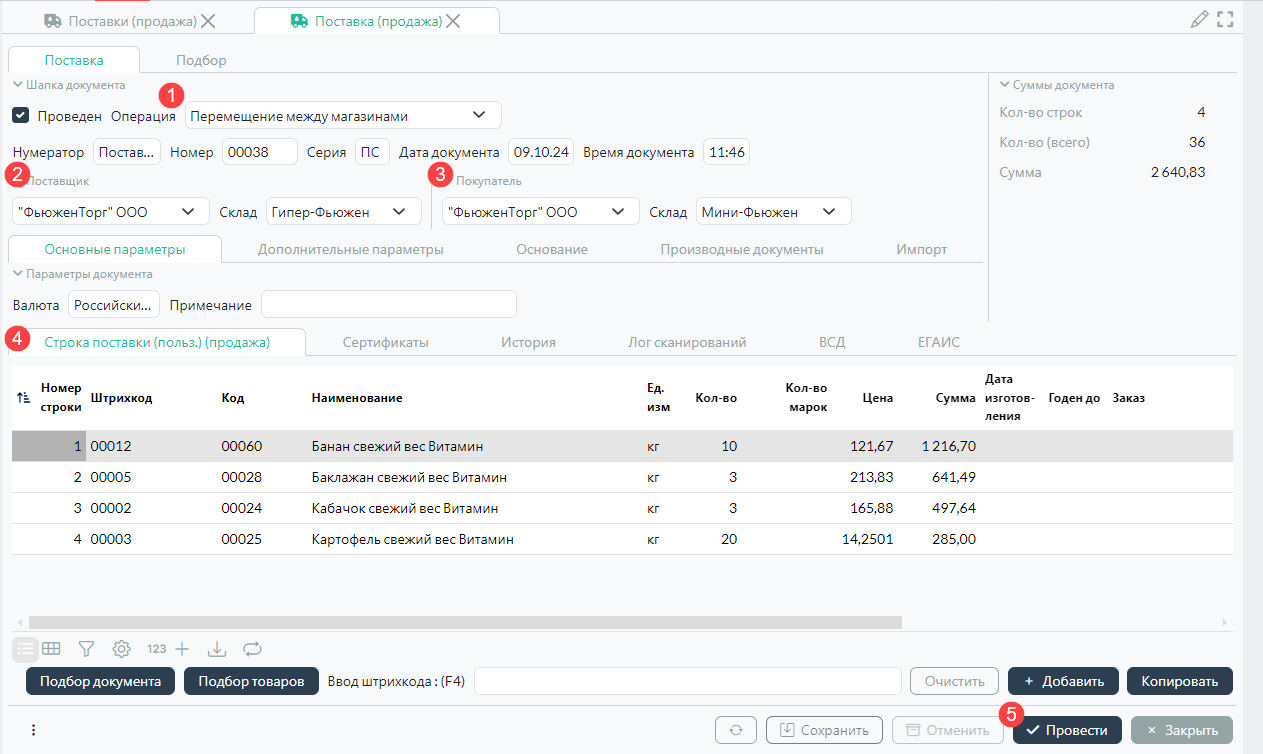Uncheck the Проведен checkbox

(20, 115)
